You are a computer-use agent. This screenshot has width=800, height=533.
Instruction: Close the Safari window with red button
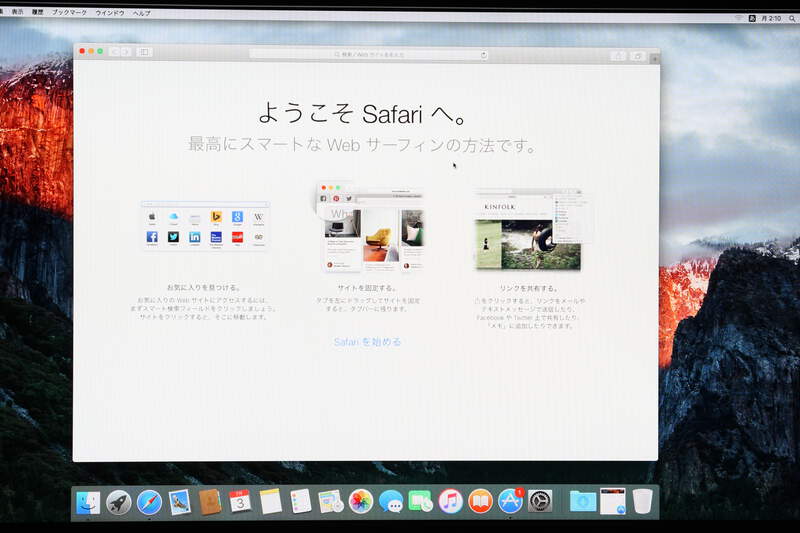82,51
